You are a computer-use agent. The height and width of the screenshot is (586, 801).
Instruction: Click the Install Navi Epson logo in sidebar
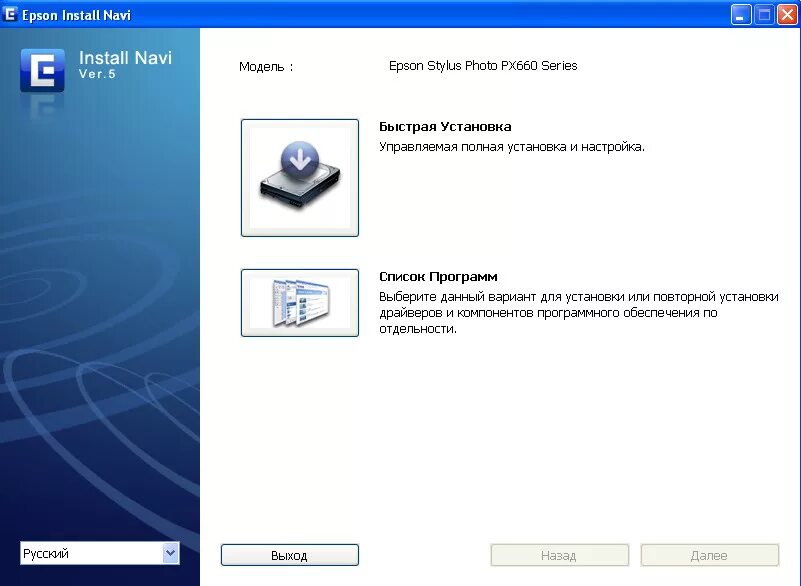pos(42,70)
